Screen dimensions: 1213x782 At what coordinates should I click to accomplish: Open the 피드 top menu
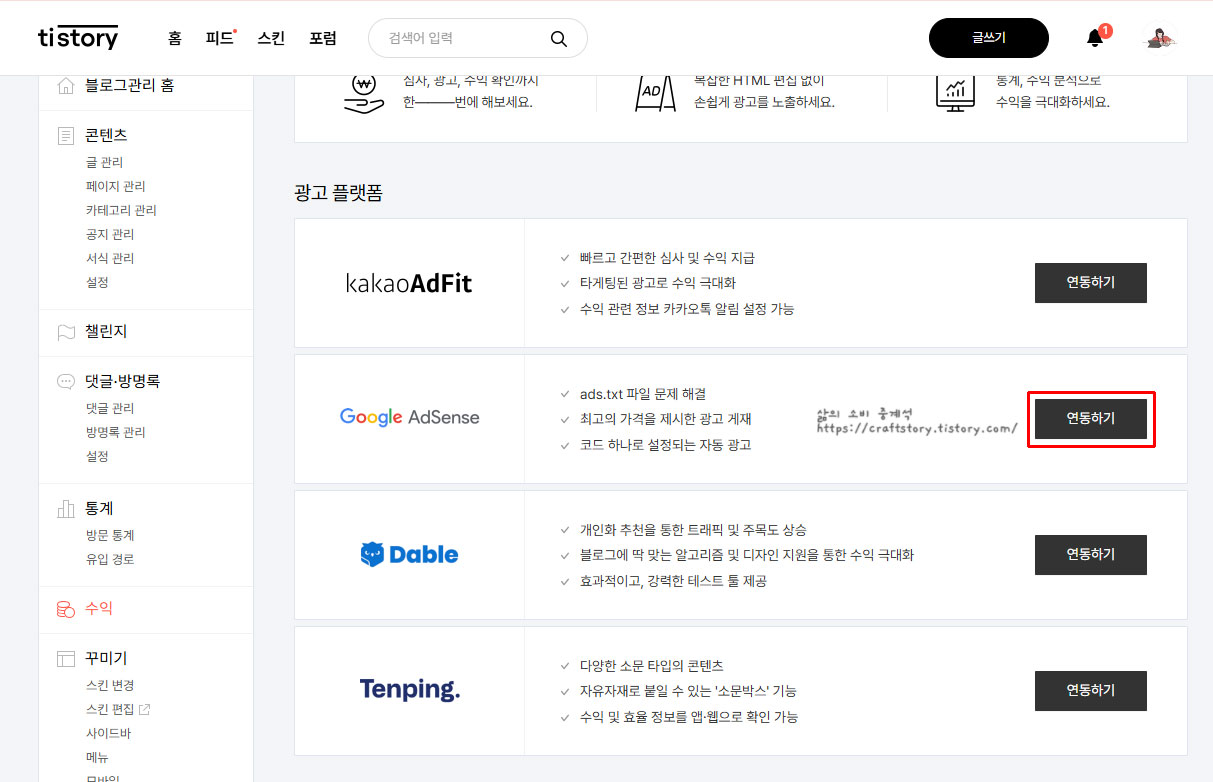(x=219, y=38)
